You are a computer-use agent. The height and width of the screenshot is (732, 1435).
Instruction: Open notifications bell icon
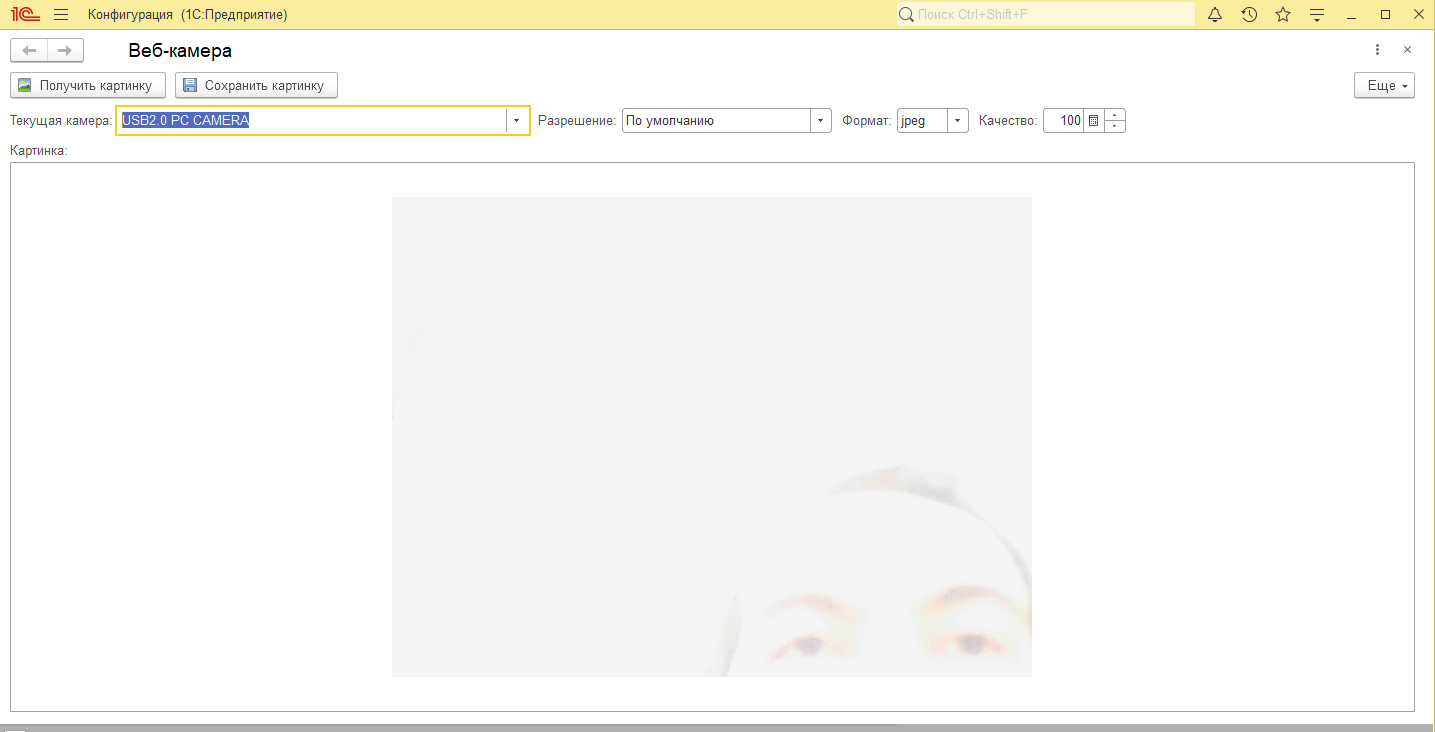click(1215, 14)
